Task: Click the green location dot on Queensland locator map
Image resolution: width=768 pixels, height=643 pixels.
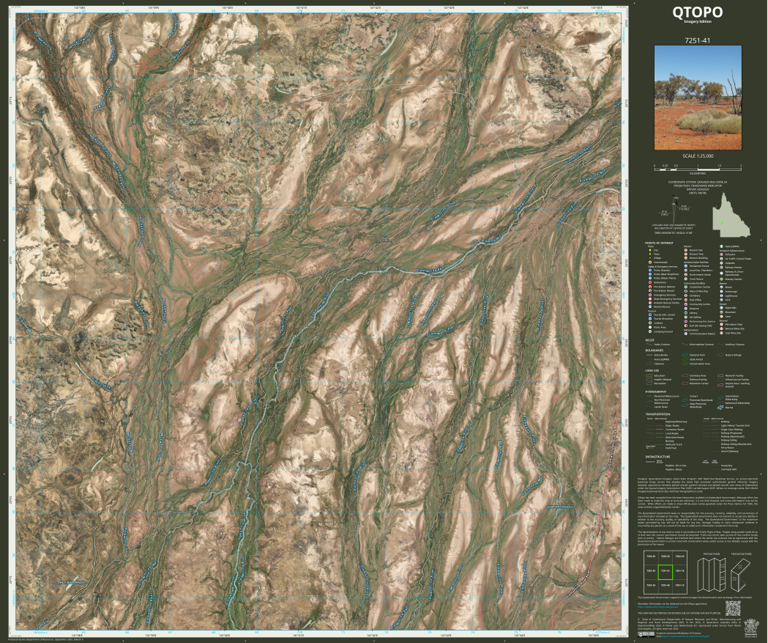Action: [x=722, y=223]
